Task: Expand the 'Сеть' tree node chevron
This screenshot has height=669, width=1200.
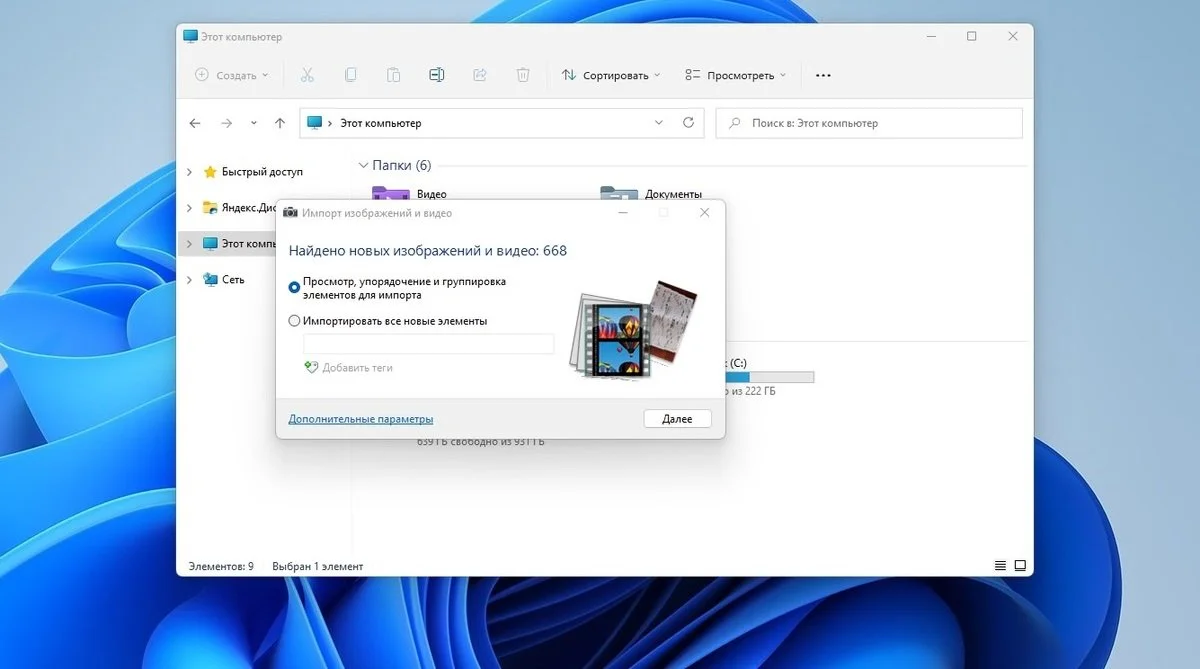Action: [x=190, y=280]
